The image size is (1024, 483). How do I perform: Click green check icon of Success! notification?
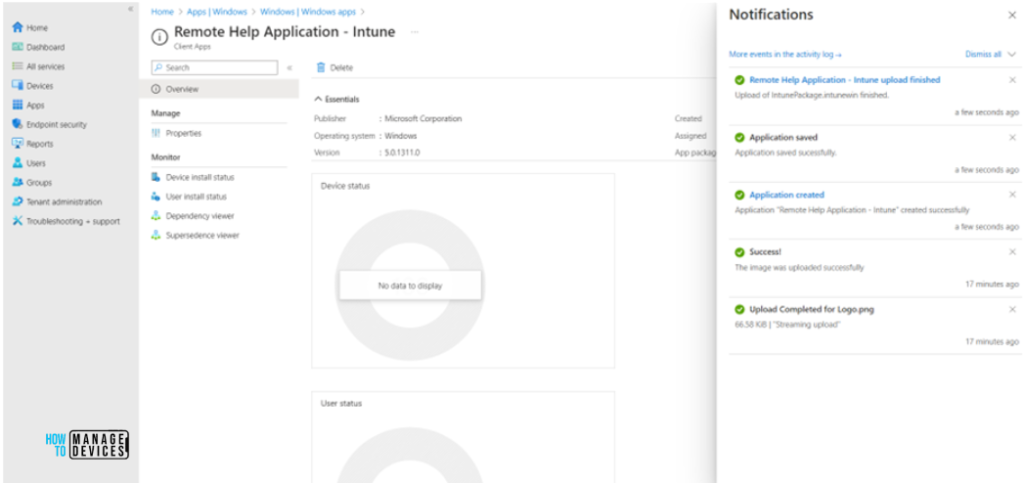[x=739, y=253]
